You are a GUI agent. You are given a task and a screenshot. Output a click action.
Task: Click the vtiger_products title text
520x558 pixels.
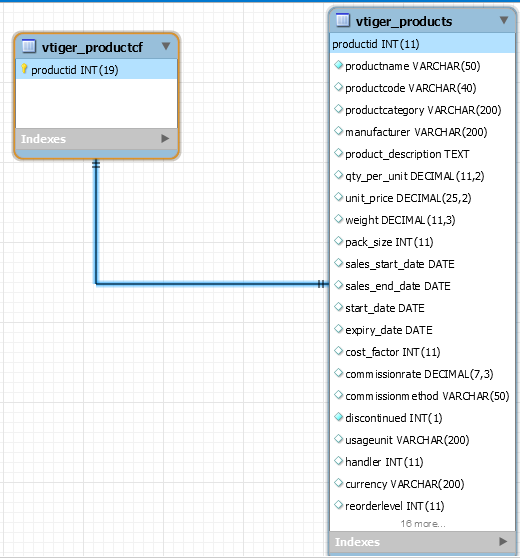404,21
